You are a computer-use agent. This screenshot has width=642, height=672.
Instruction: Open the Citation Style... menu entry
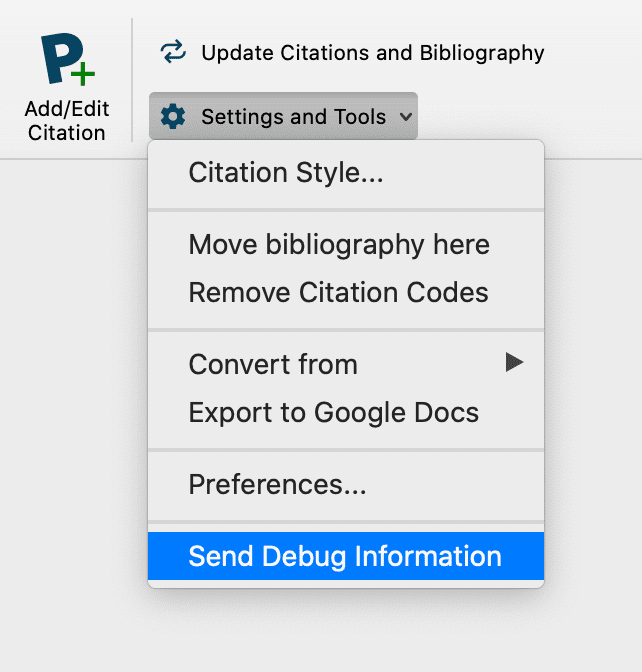coord(286,172)
